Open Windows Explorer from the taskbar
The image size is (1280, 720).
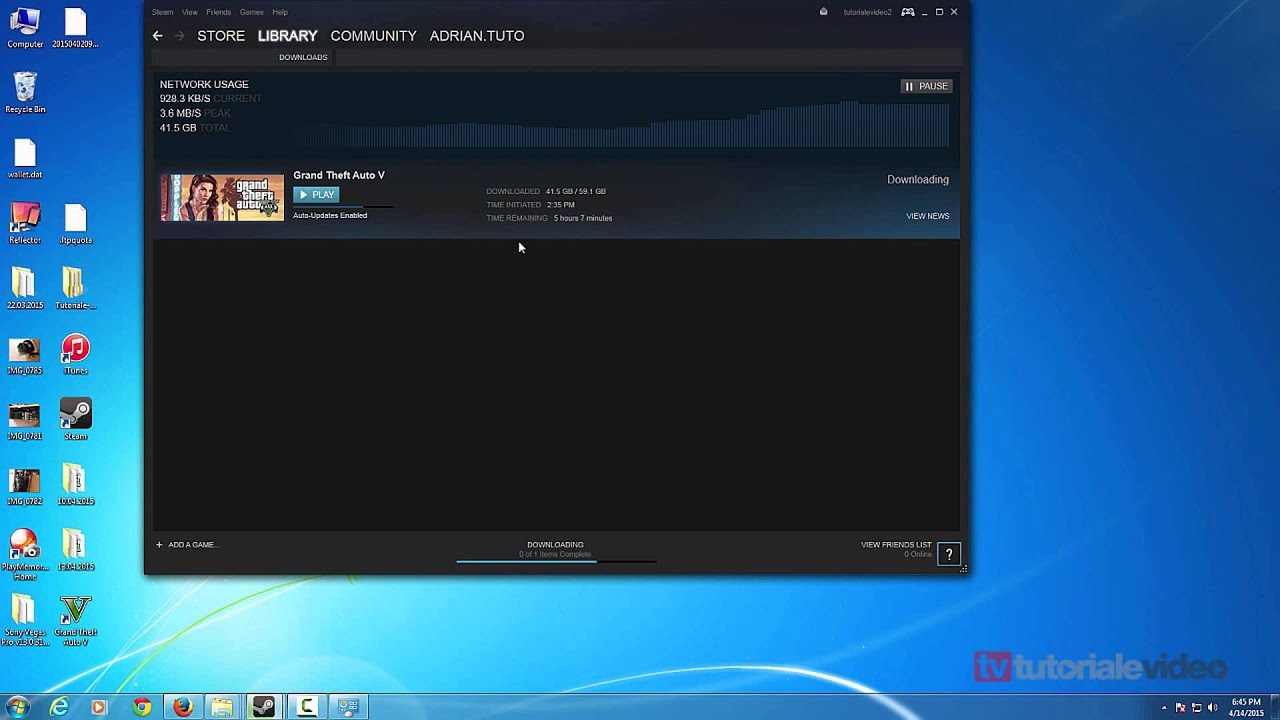(x=222, y=707)
